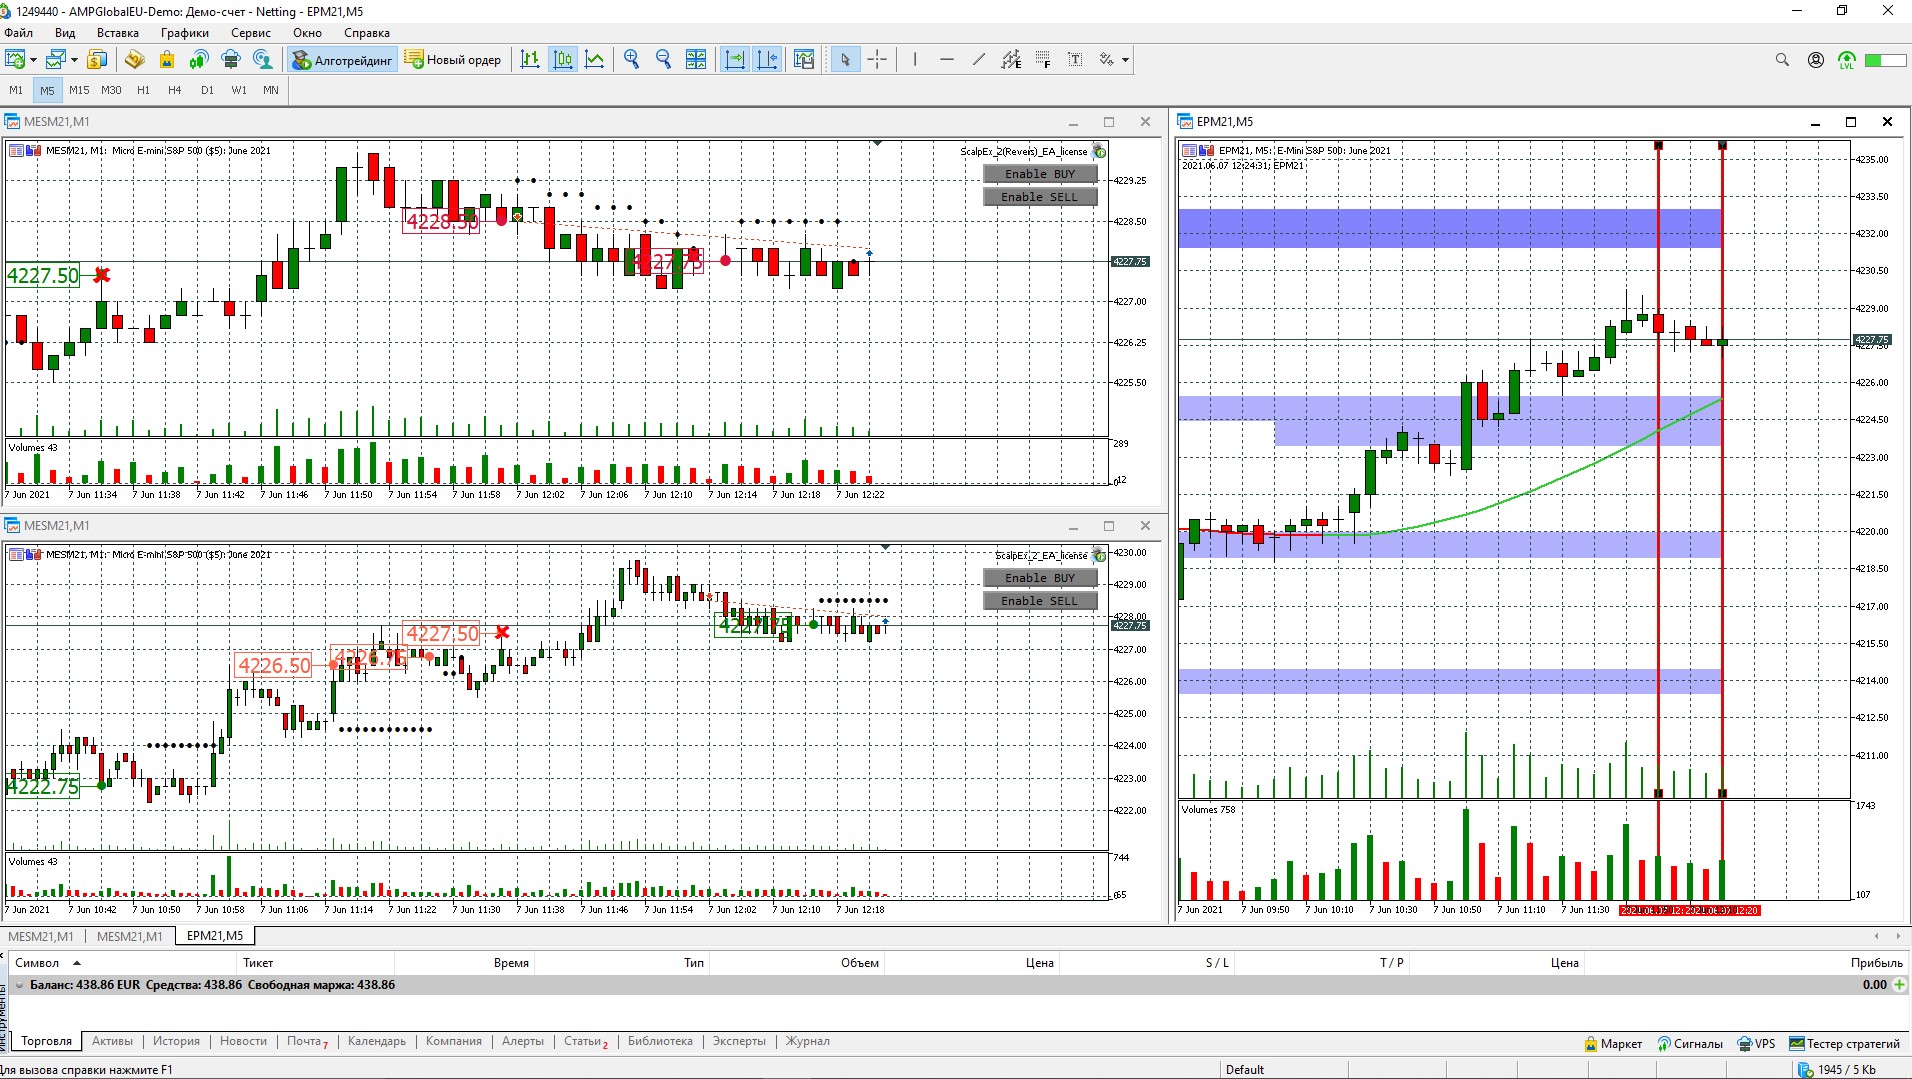Expand the drawing objects dropdown arrow
Screen dimensions: 1912x1079
[1126, 60]
